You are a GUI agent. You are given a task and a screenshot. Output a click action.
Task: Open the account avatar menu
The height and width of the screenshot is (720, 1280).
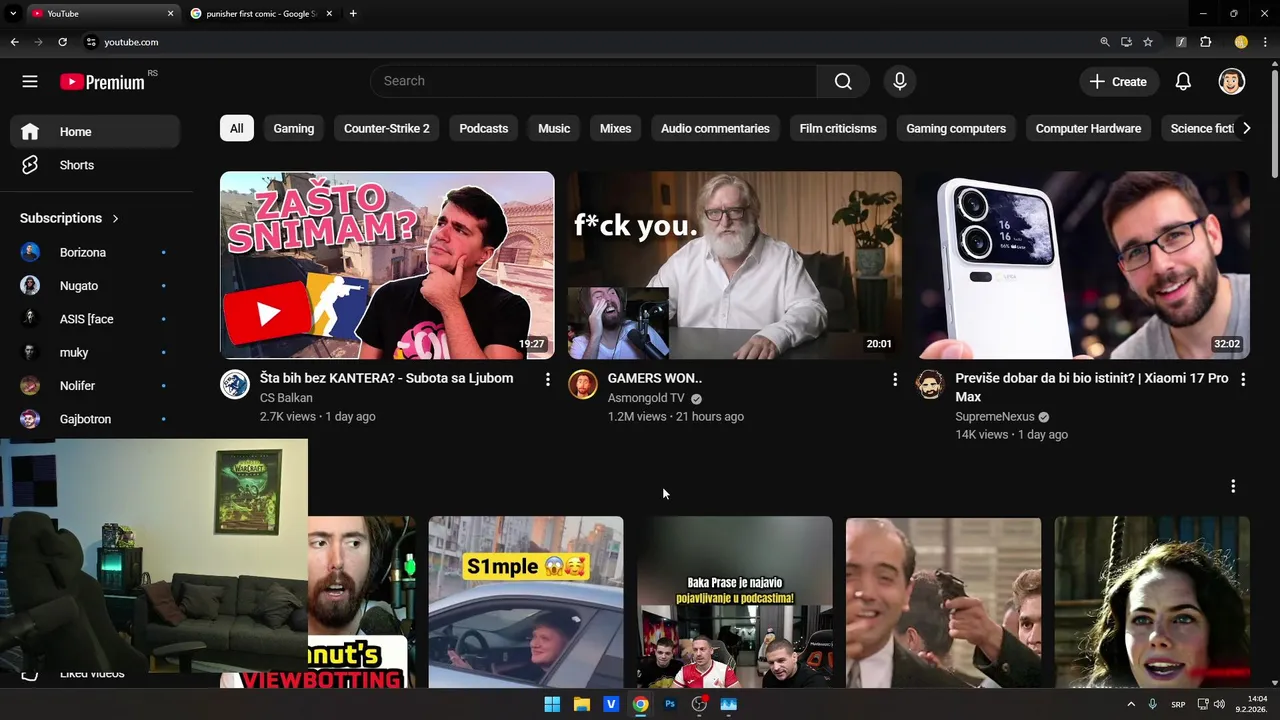[x=1232, y=82]
